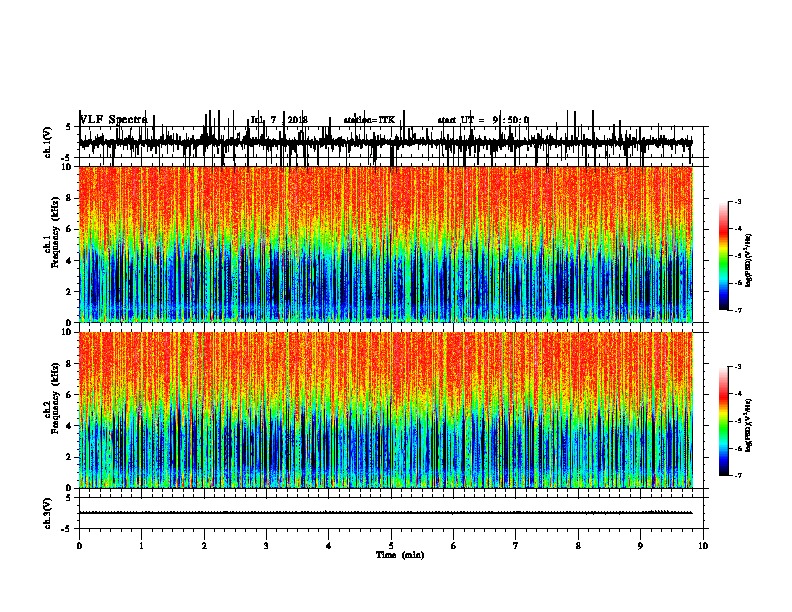Click time axis tick label "3"
792x612 pixels.
click(x=267, y=546)
